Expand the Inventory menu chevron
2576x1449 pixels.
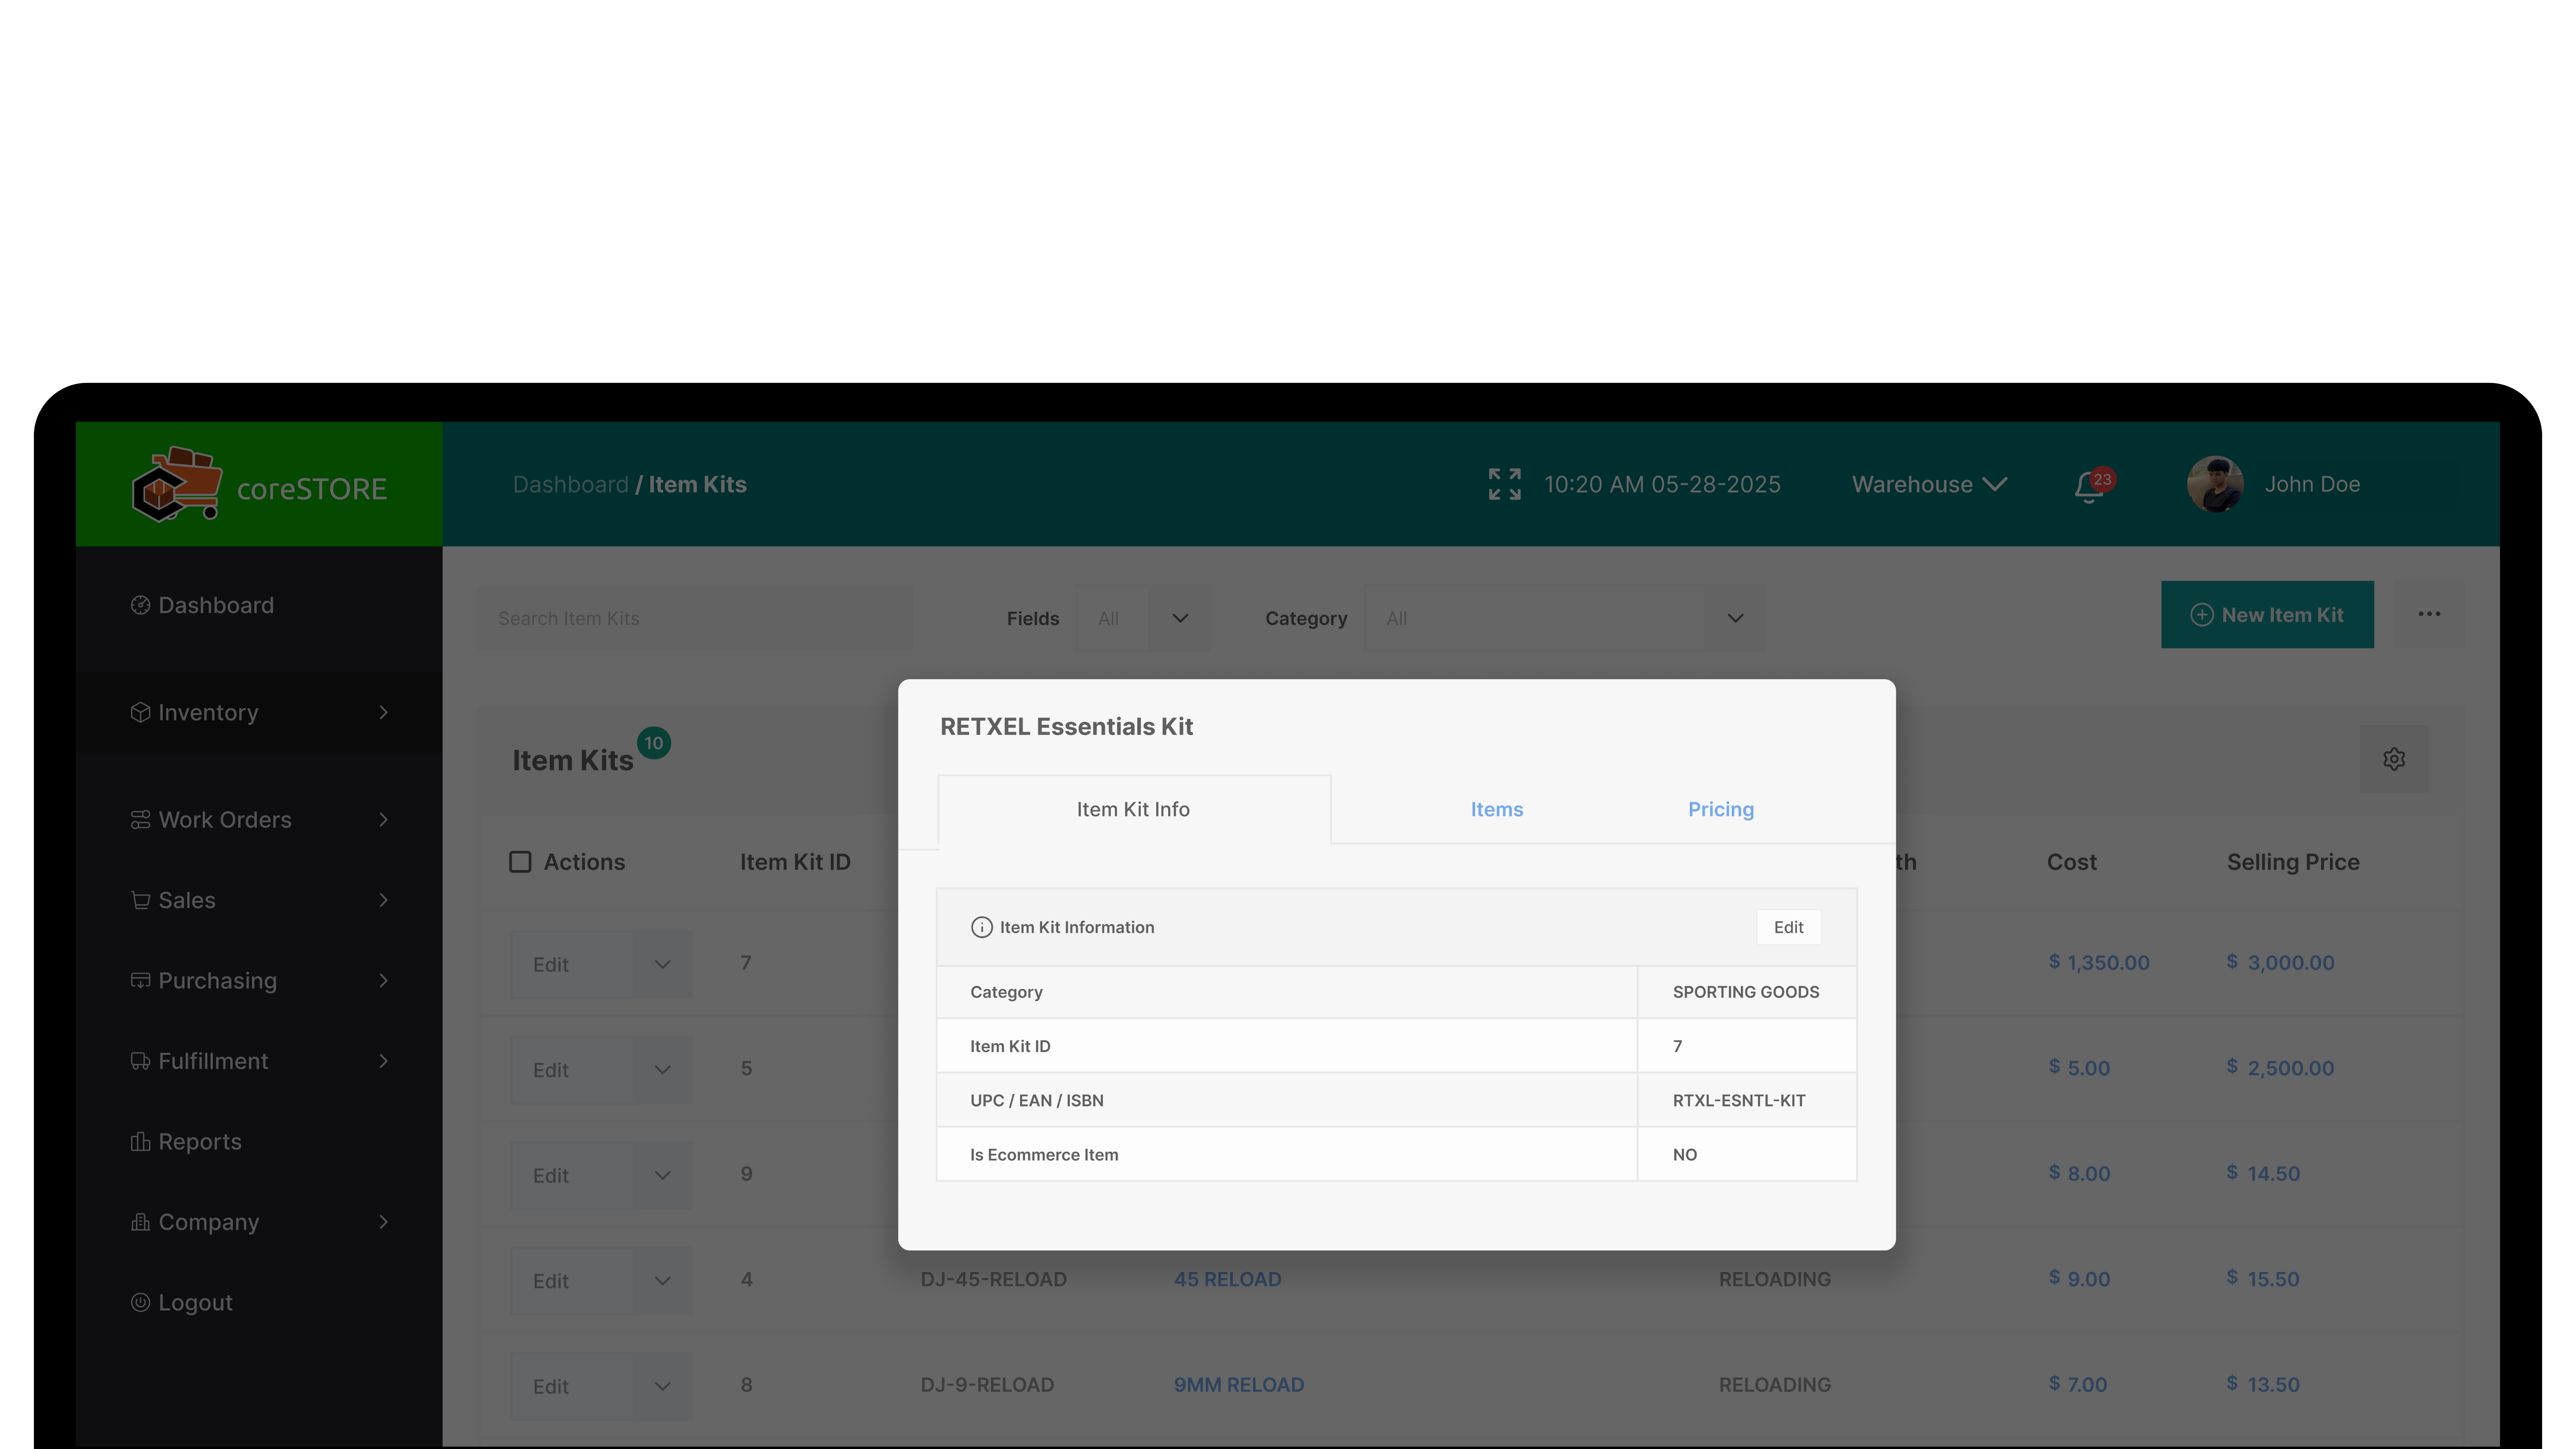coord(383,712)
